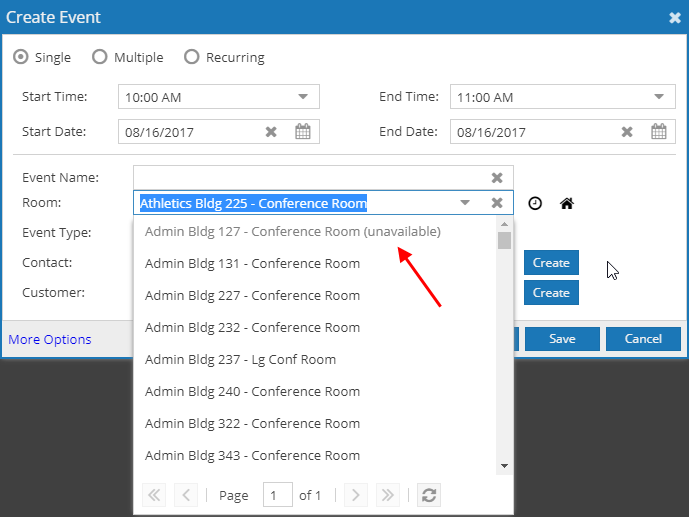Open the End Date calendar picker
The width and height of the screenshot is (689, 517).
click(659, 131)
